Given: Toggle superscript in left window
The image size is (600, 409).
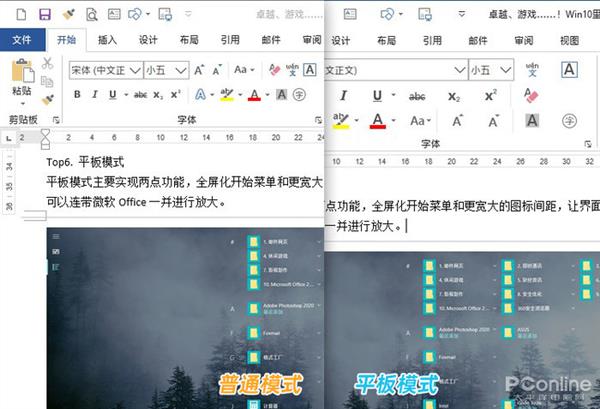Looking at the screenshot, I should [x=176, y=95].
